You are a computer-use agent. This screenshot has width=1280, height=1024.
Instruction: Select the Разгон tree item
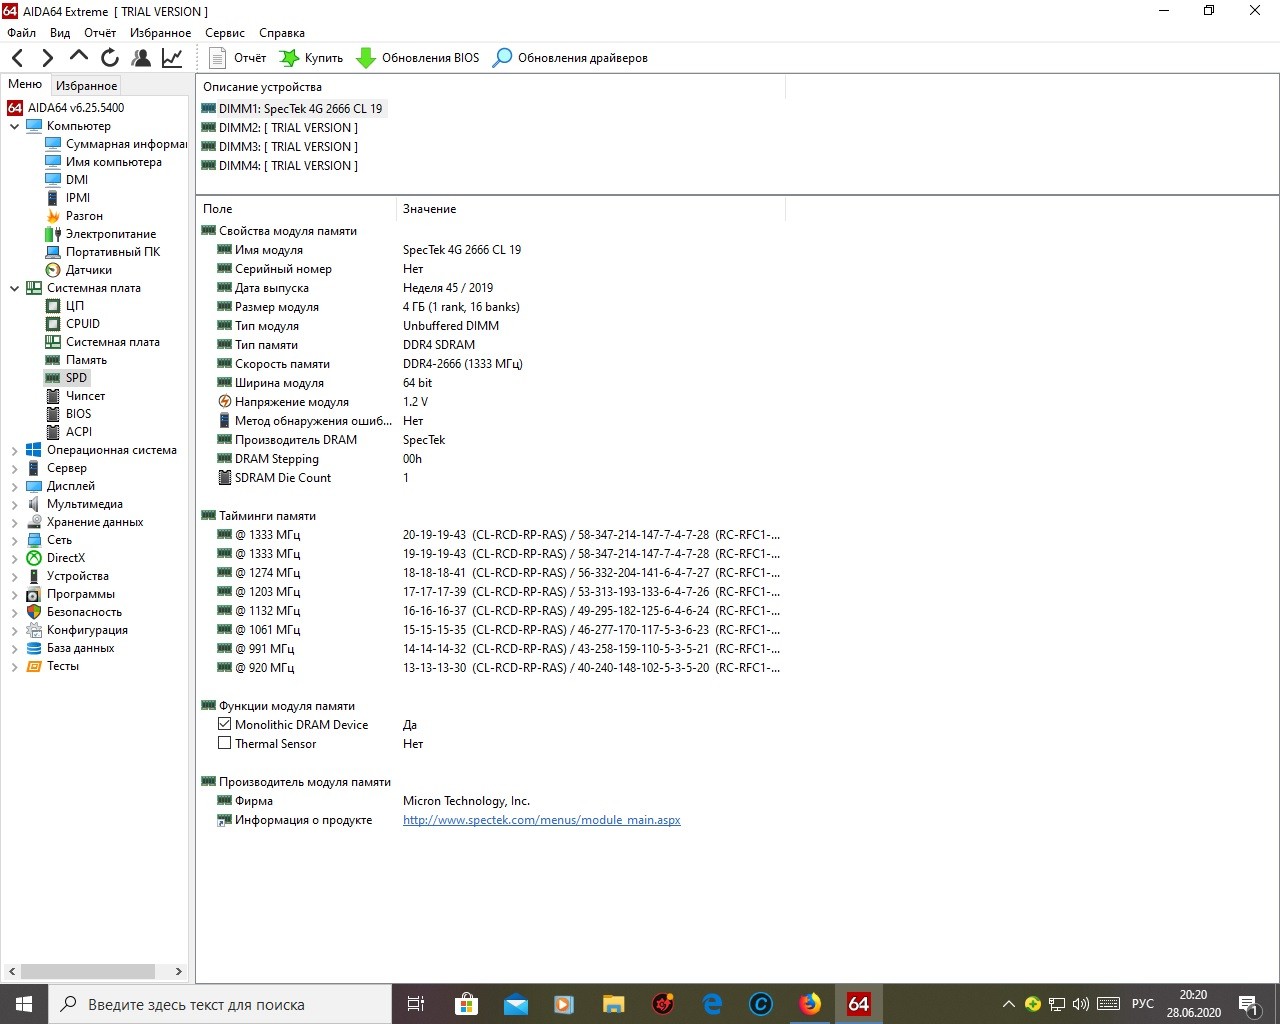[74, 216]
